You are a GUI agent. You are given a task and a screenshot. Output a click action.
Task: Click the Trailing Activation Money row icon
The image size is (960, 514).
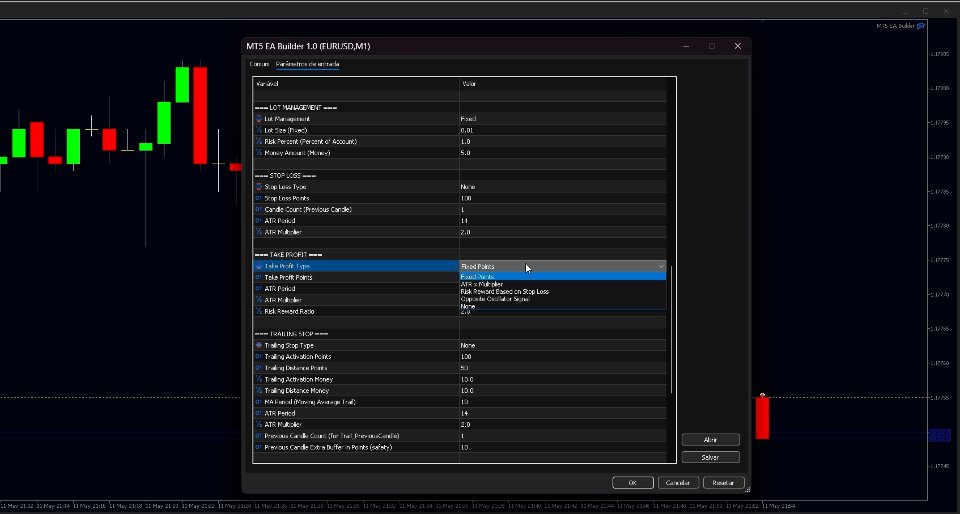[x=258, y=379]
